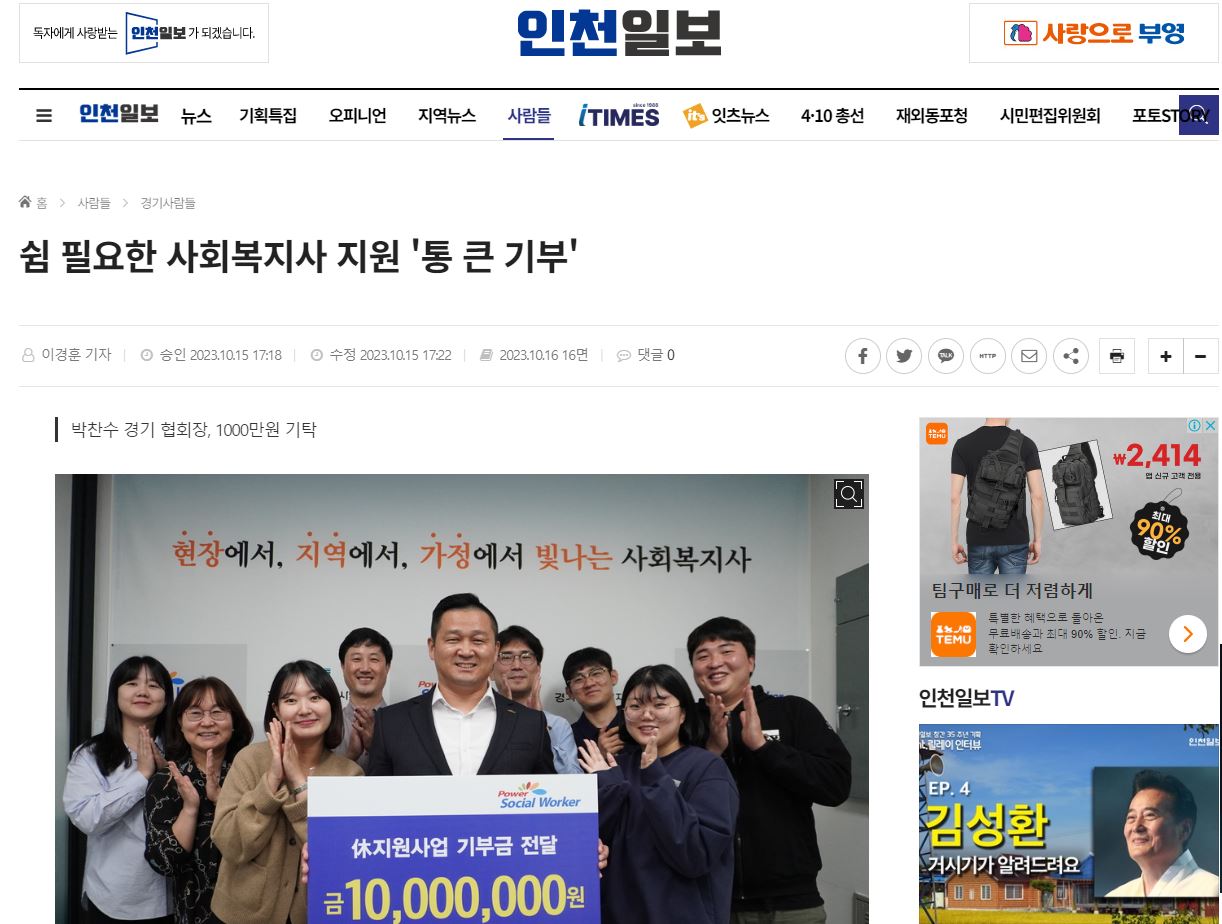Decrease font size with minus button
1222x924 pixels.
1201,356
